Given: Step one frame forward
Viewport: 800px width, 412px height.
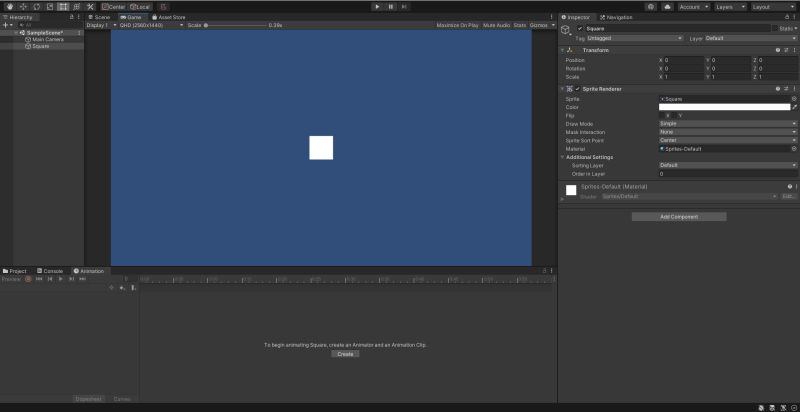Looking at the screenshot, I should [404, 7].
